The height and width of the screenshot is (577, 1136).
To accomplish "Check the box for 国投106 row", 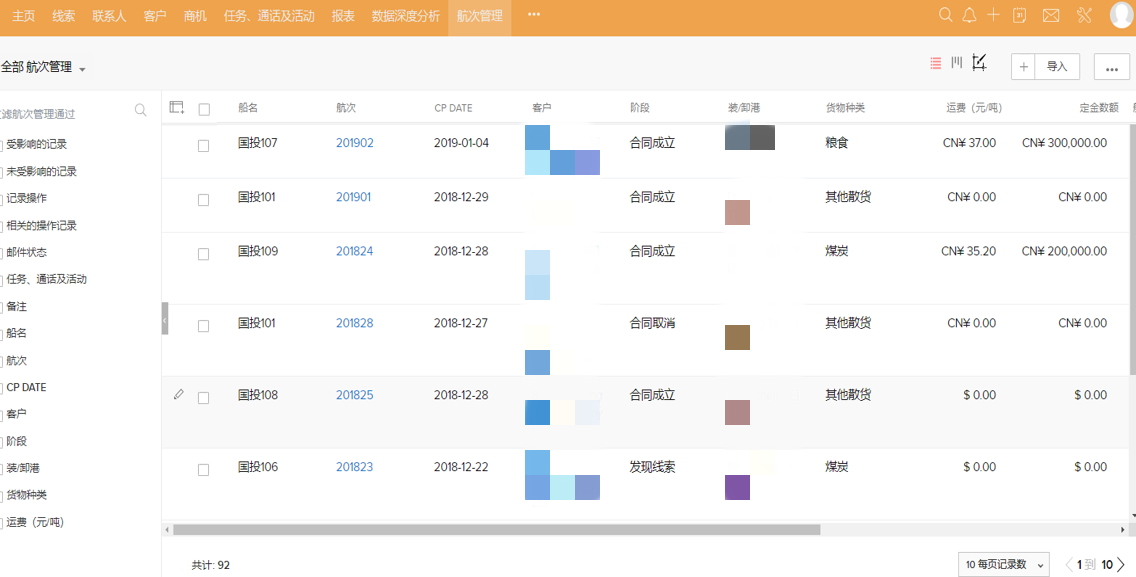I will (x=204, y=469).
